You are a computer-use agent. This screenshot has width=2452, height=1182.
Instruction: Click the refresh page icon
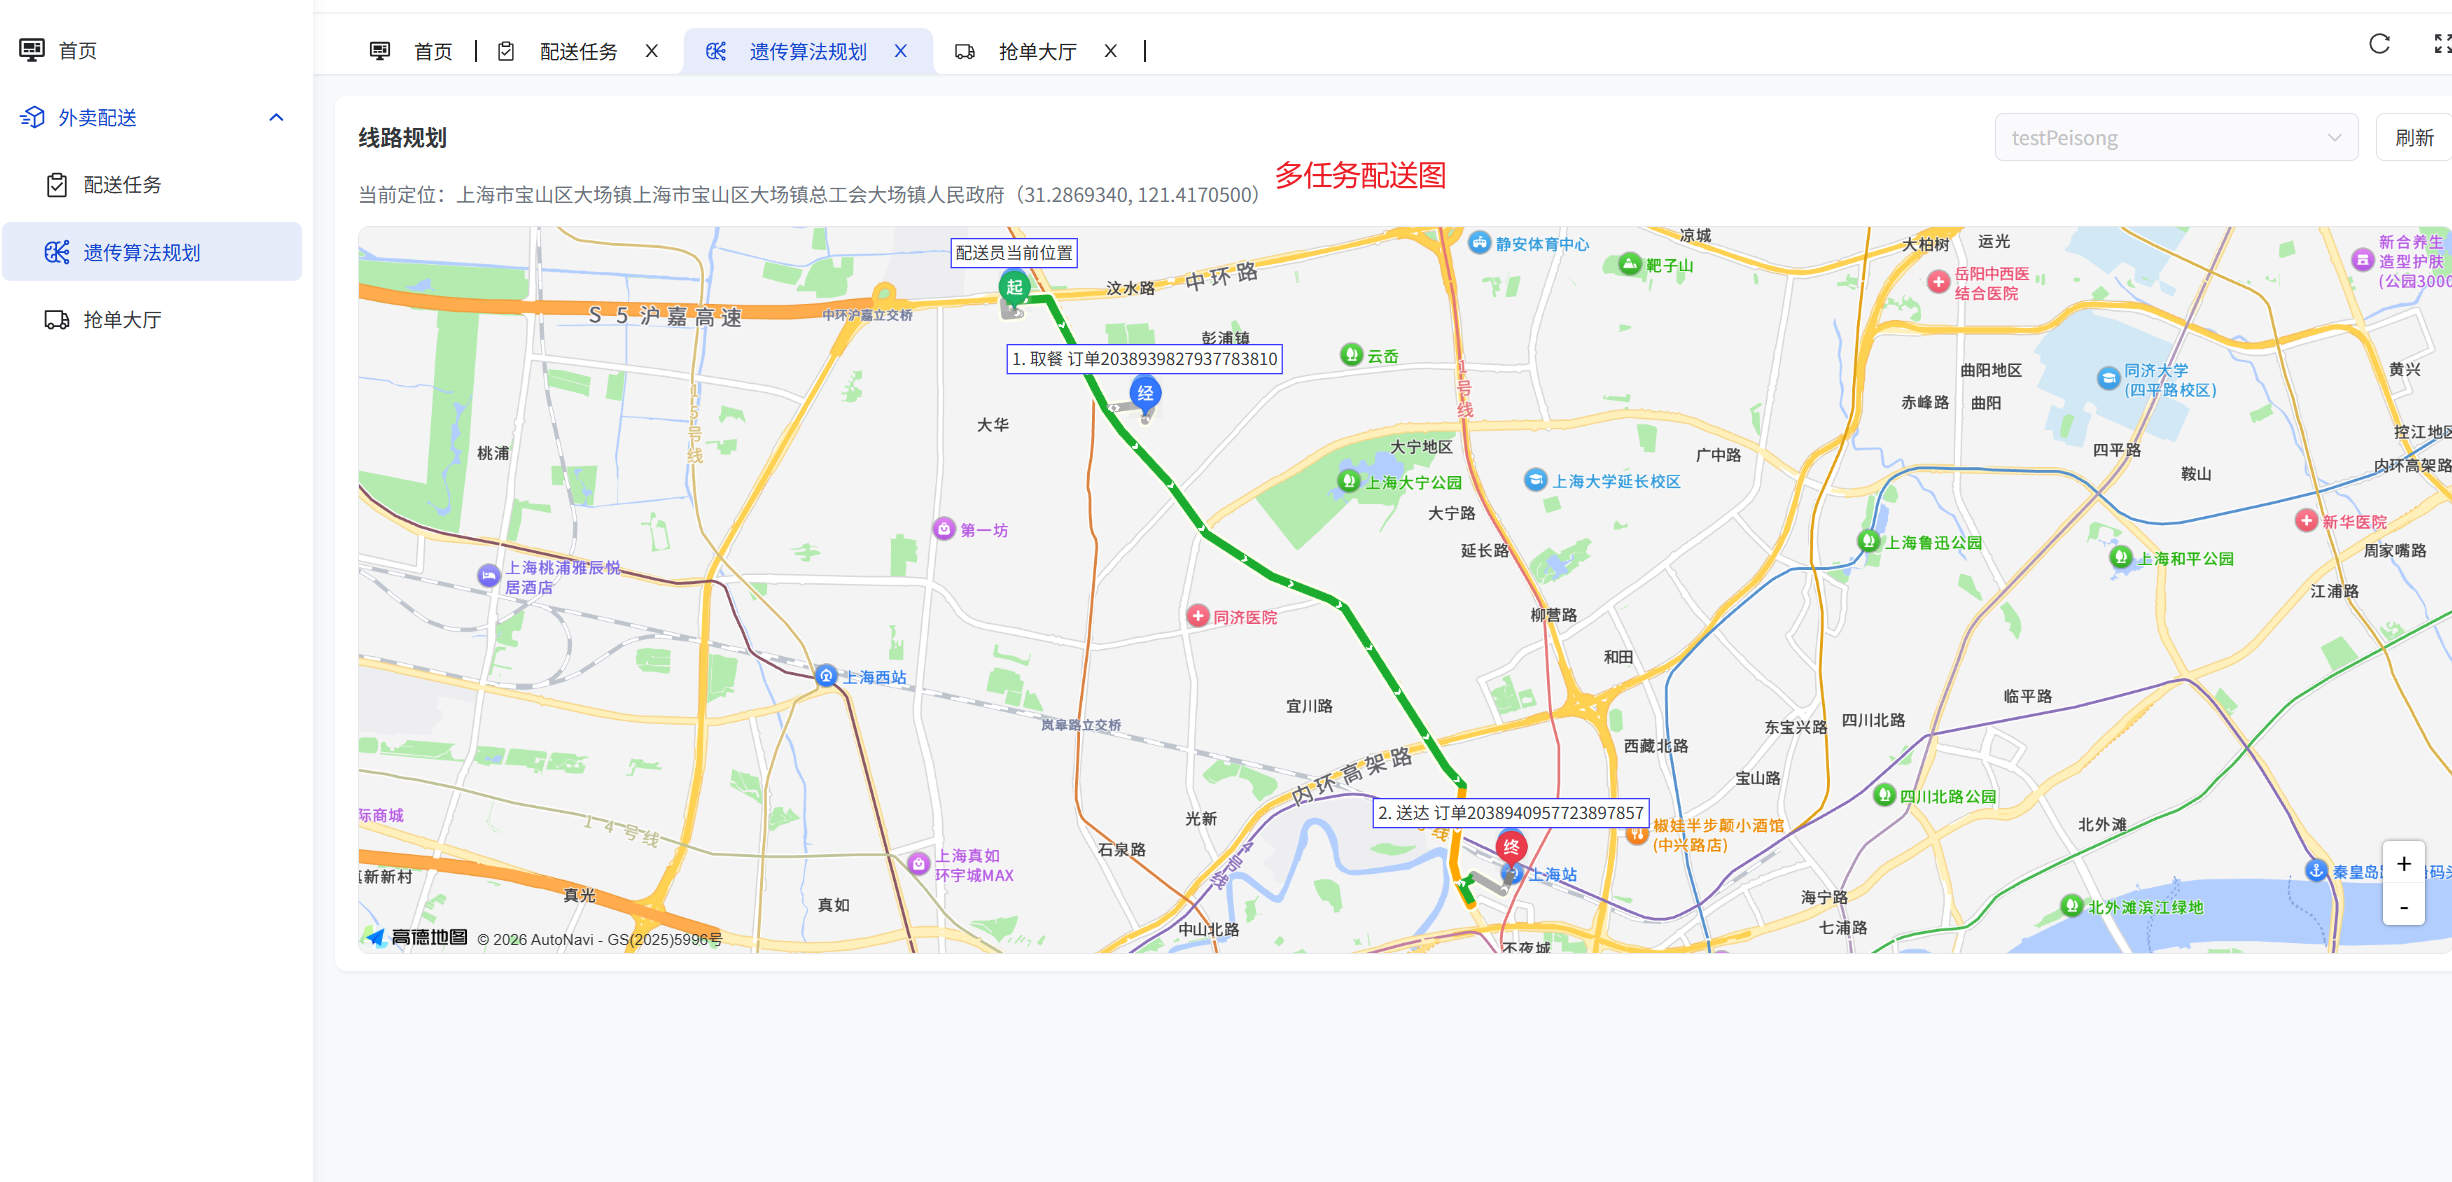[x=2379, y=44]
